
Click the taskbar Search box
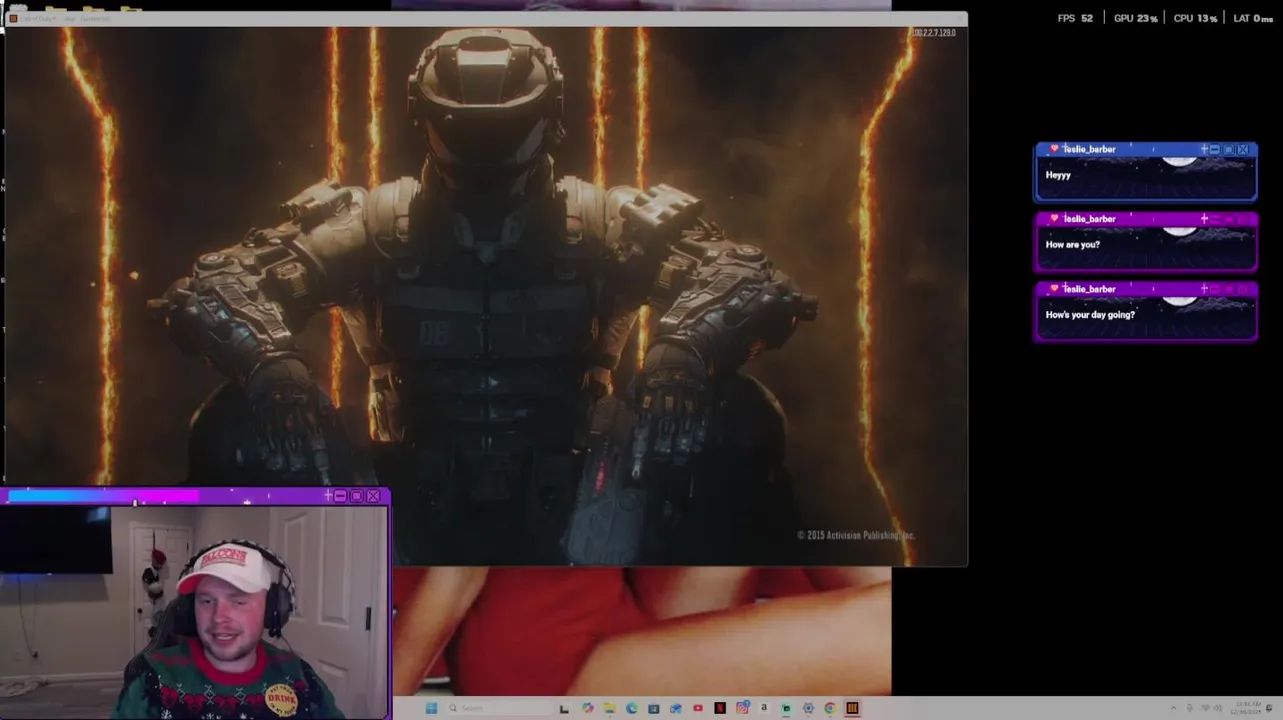[499, 708]
